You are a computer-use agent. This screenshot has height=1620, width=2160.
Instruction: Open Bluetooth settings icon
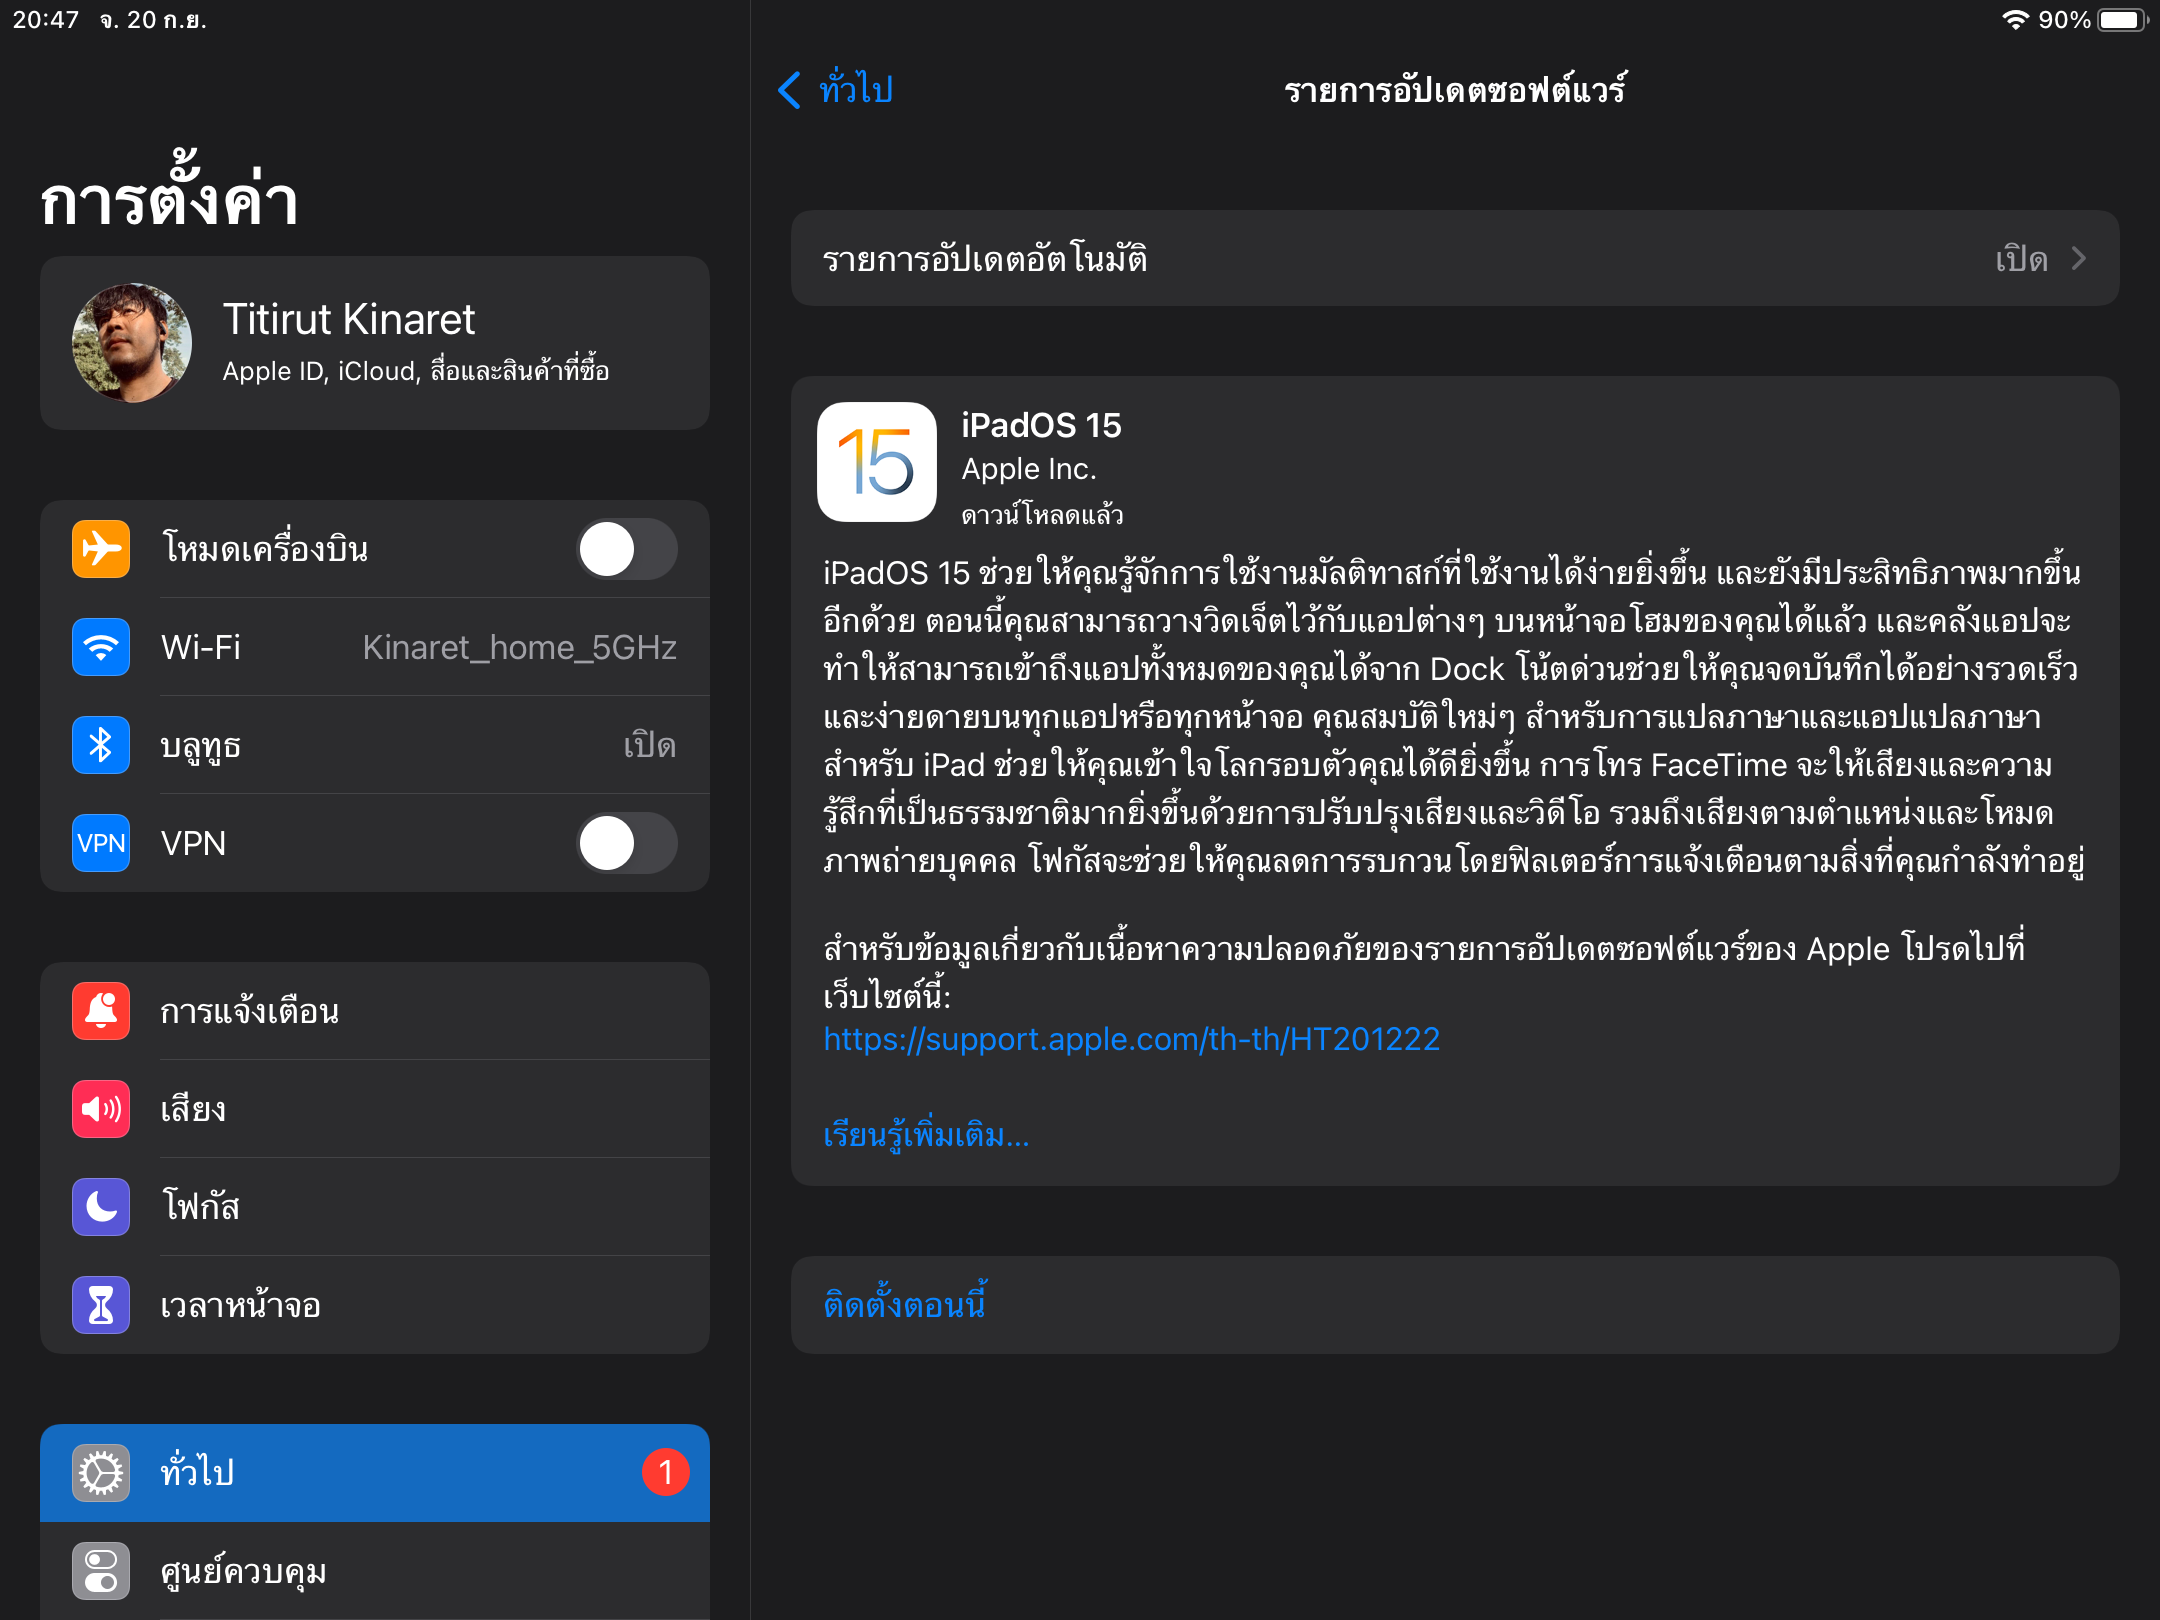101,745
